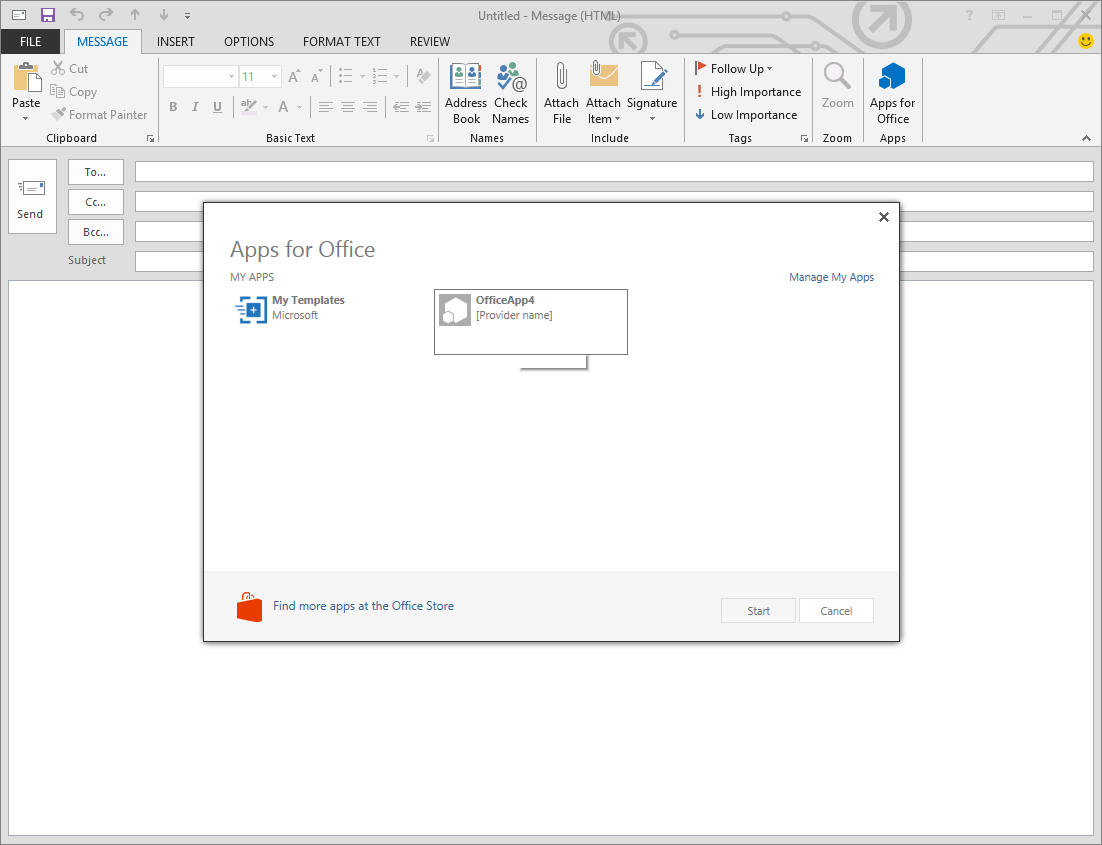Insert a Signature
Image resolution: width=1102 pixels, height=845 pixels.
pos(652,92)
